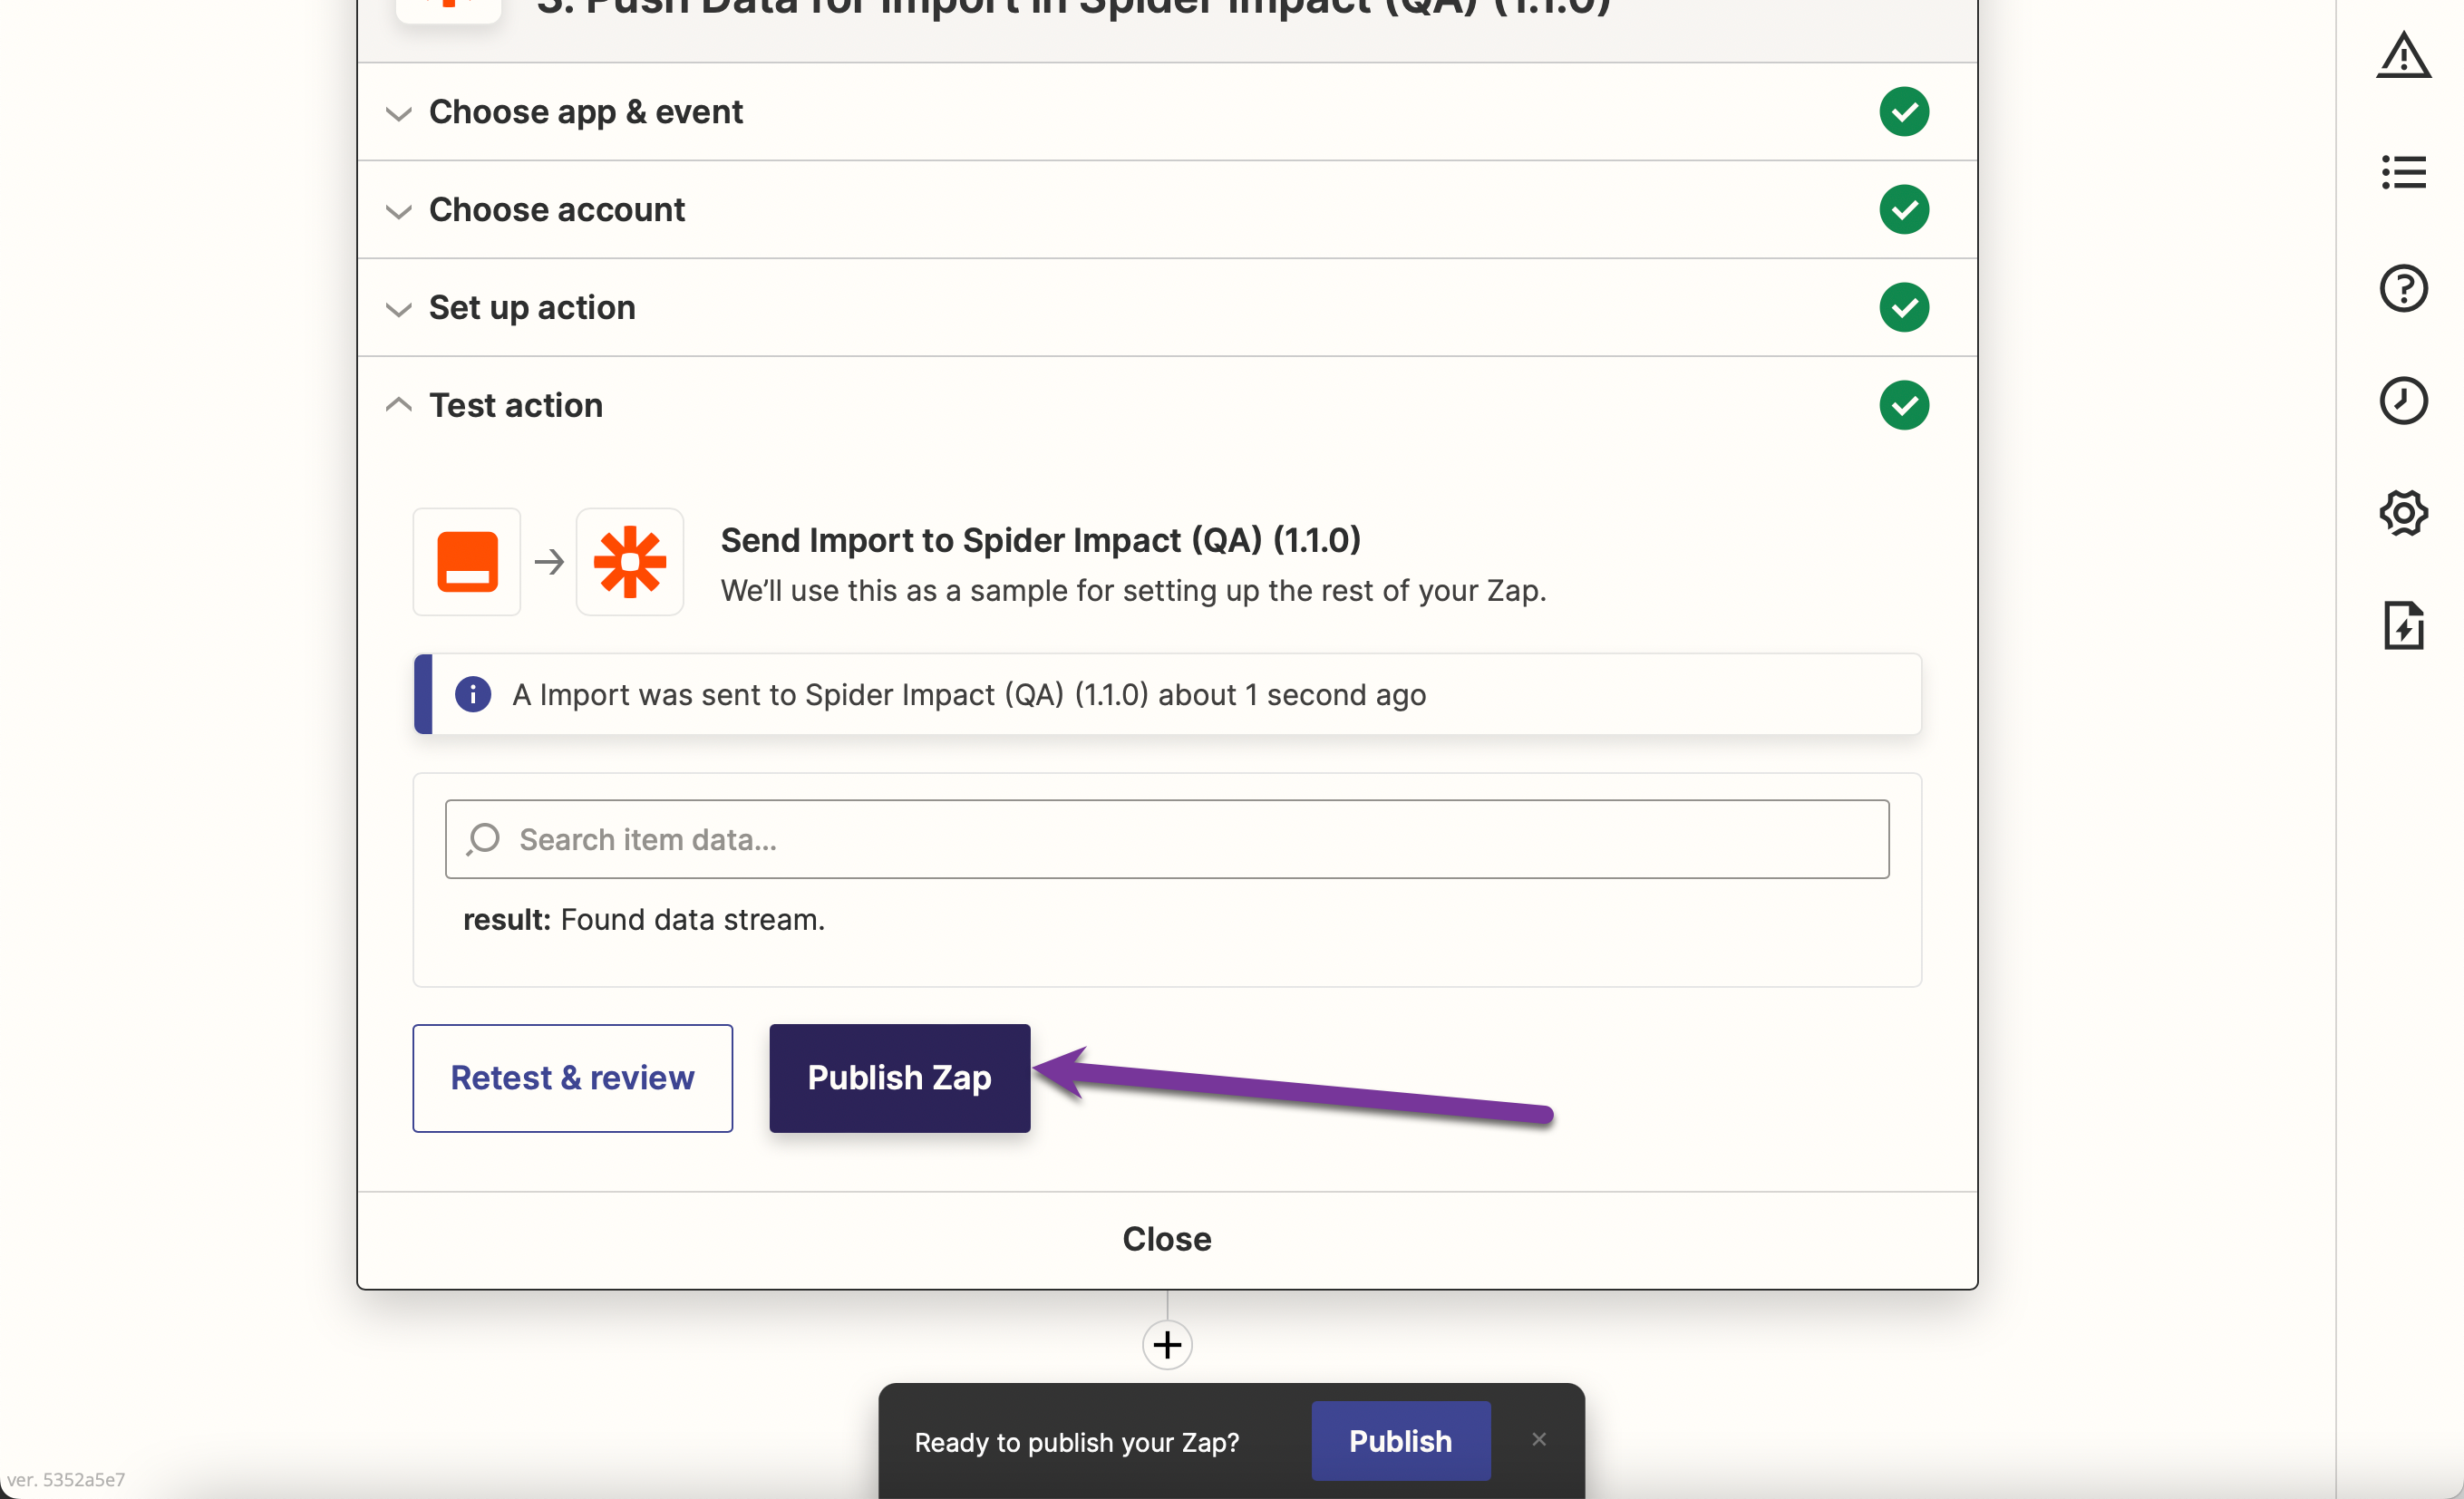
Task: Click the 'Set up action' label
Action: (x=532, y=307)
